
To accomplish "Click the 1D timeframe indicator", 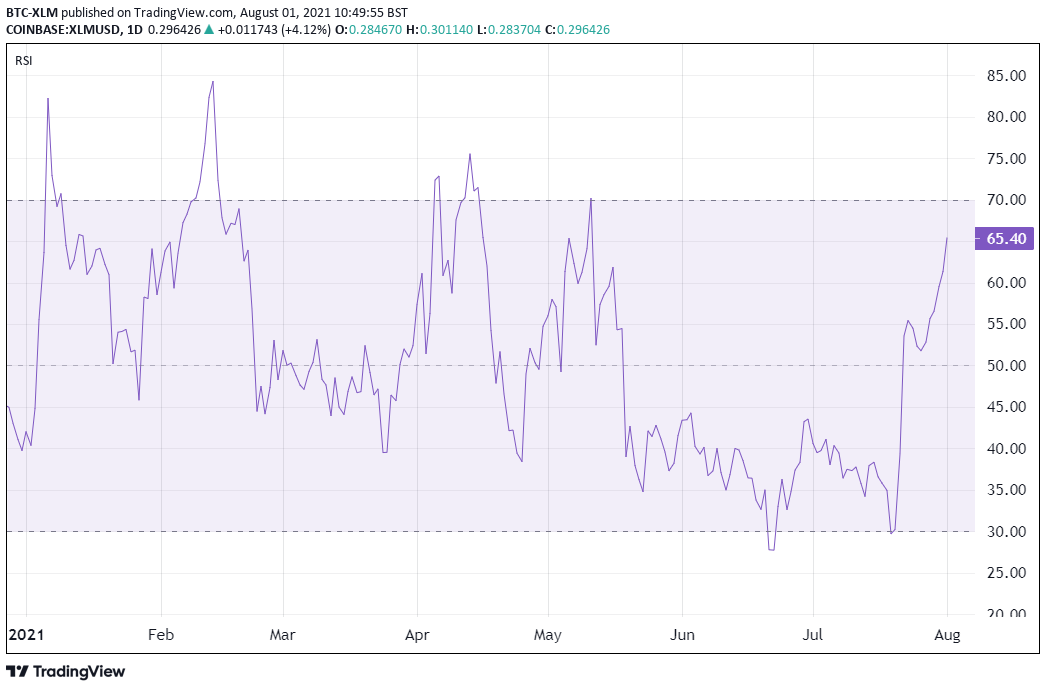I will pos(135,30).
